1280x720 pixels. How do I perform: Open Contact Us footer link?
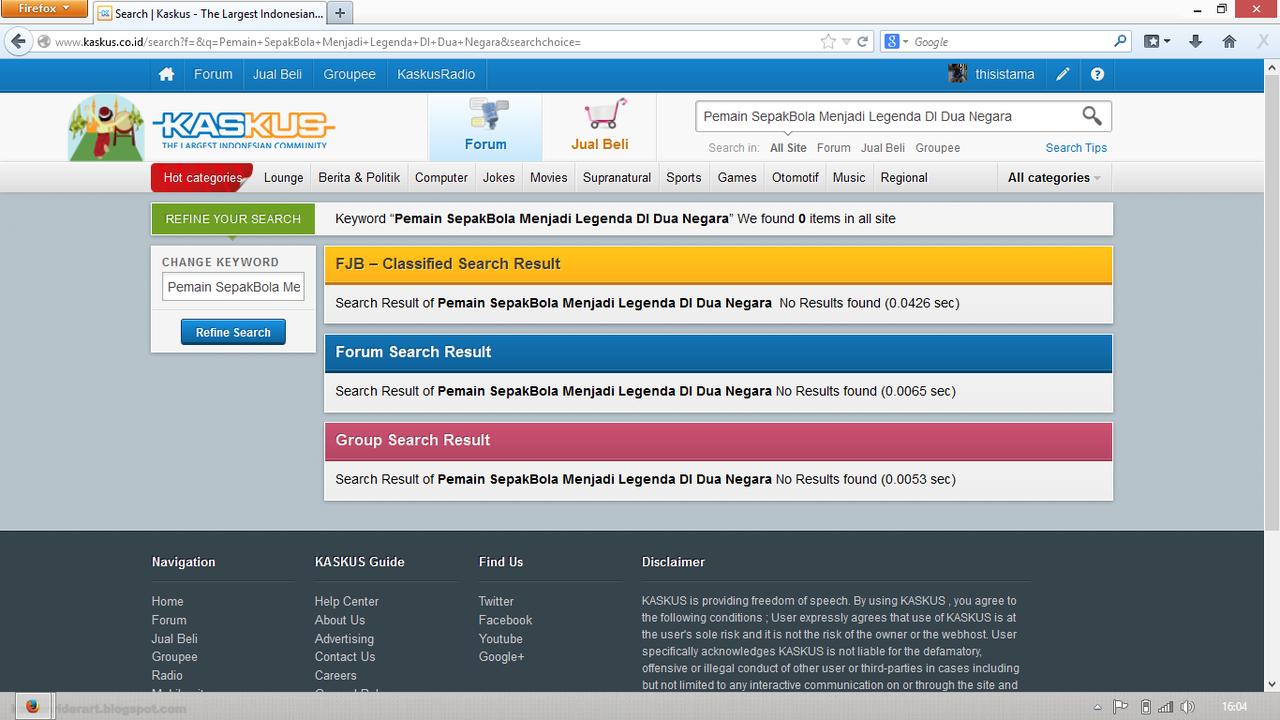click(345, 657)
